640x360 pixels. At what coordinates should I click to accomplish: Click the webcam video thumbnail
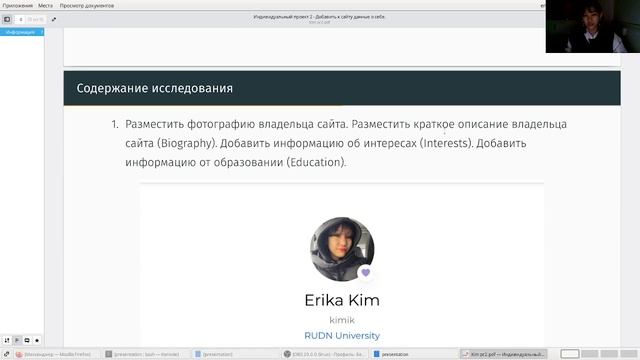point(593,26)
